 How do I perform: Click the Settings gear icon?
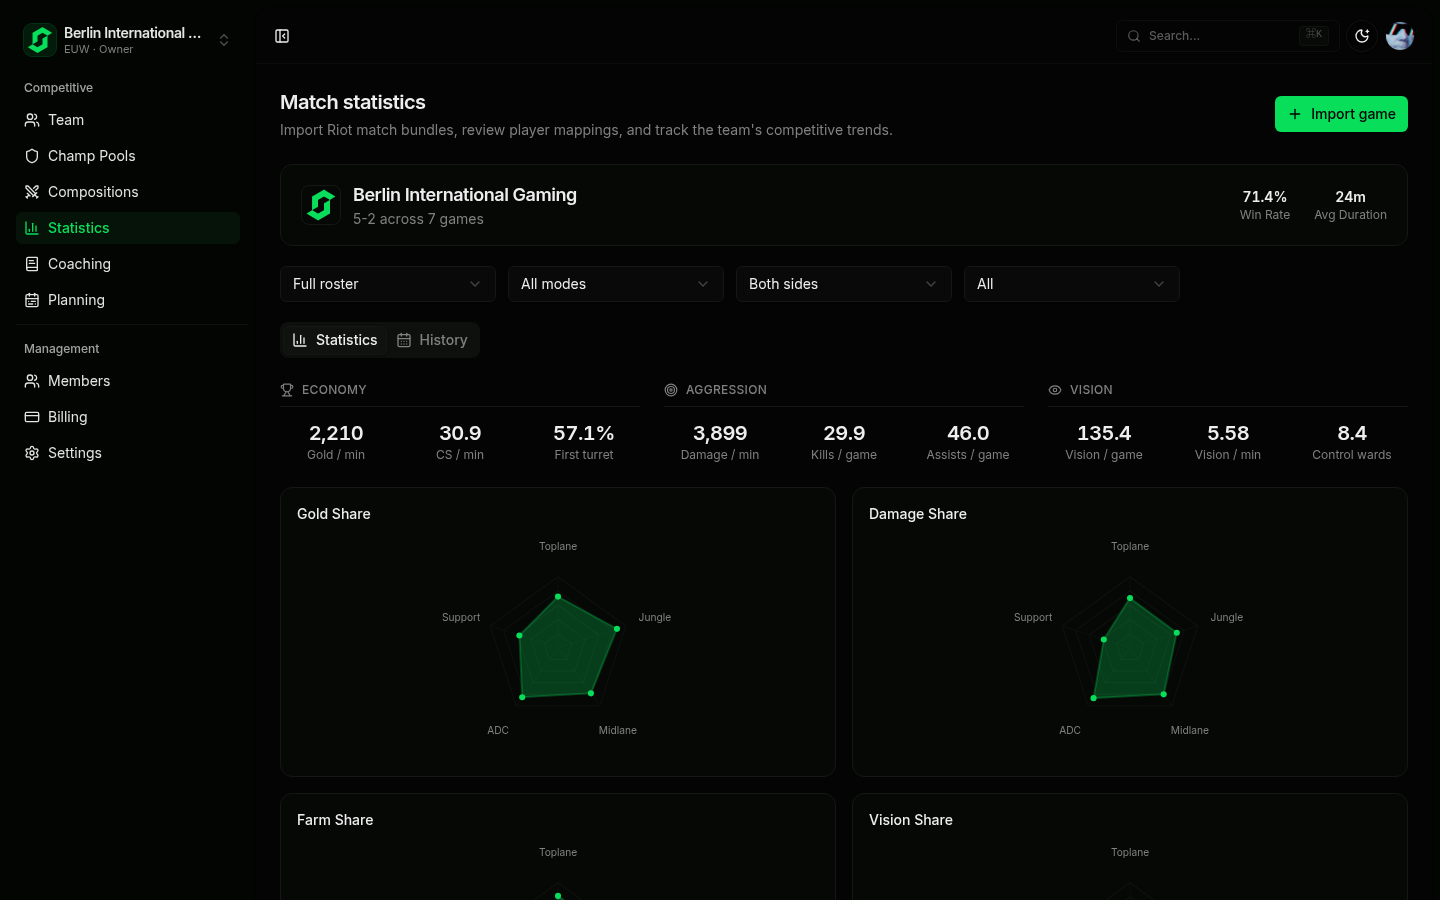(x=32, y=453)
